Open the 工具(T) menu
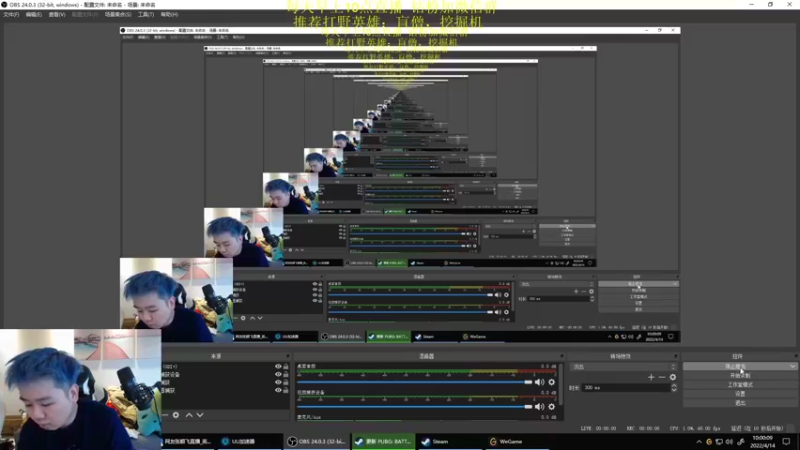This screenshot has width=800, height=450. click(x=146, y=15)
